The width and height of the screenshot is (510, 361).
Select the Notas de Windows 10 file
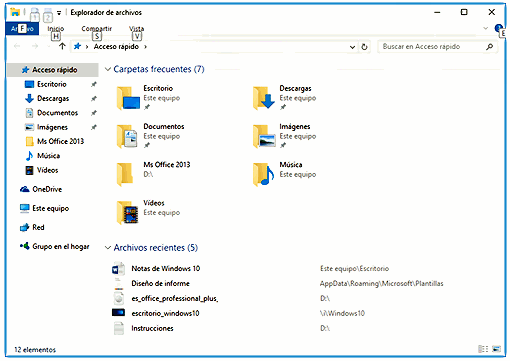(x=166, y=269)
